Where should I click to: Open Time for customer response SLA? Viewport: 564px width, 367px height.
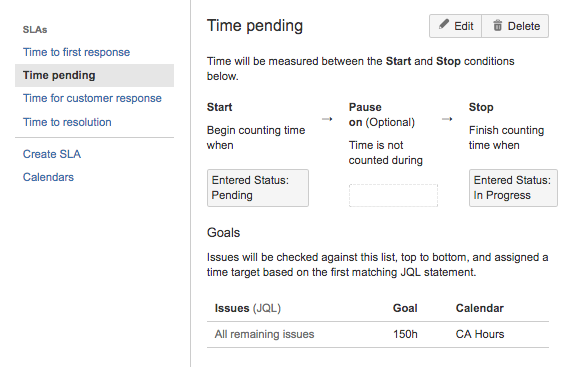[92, 98]
